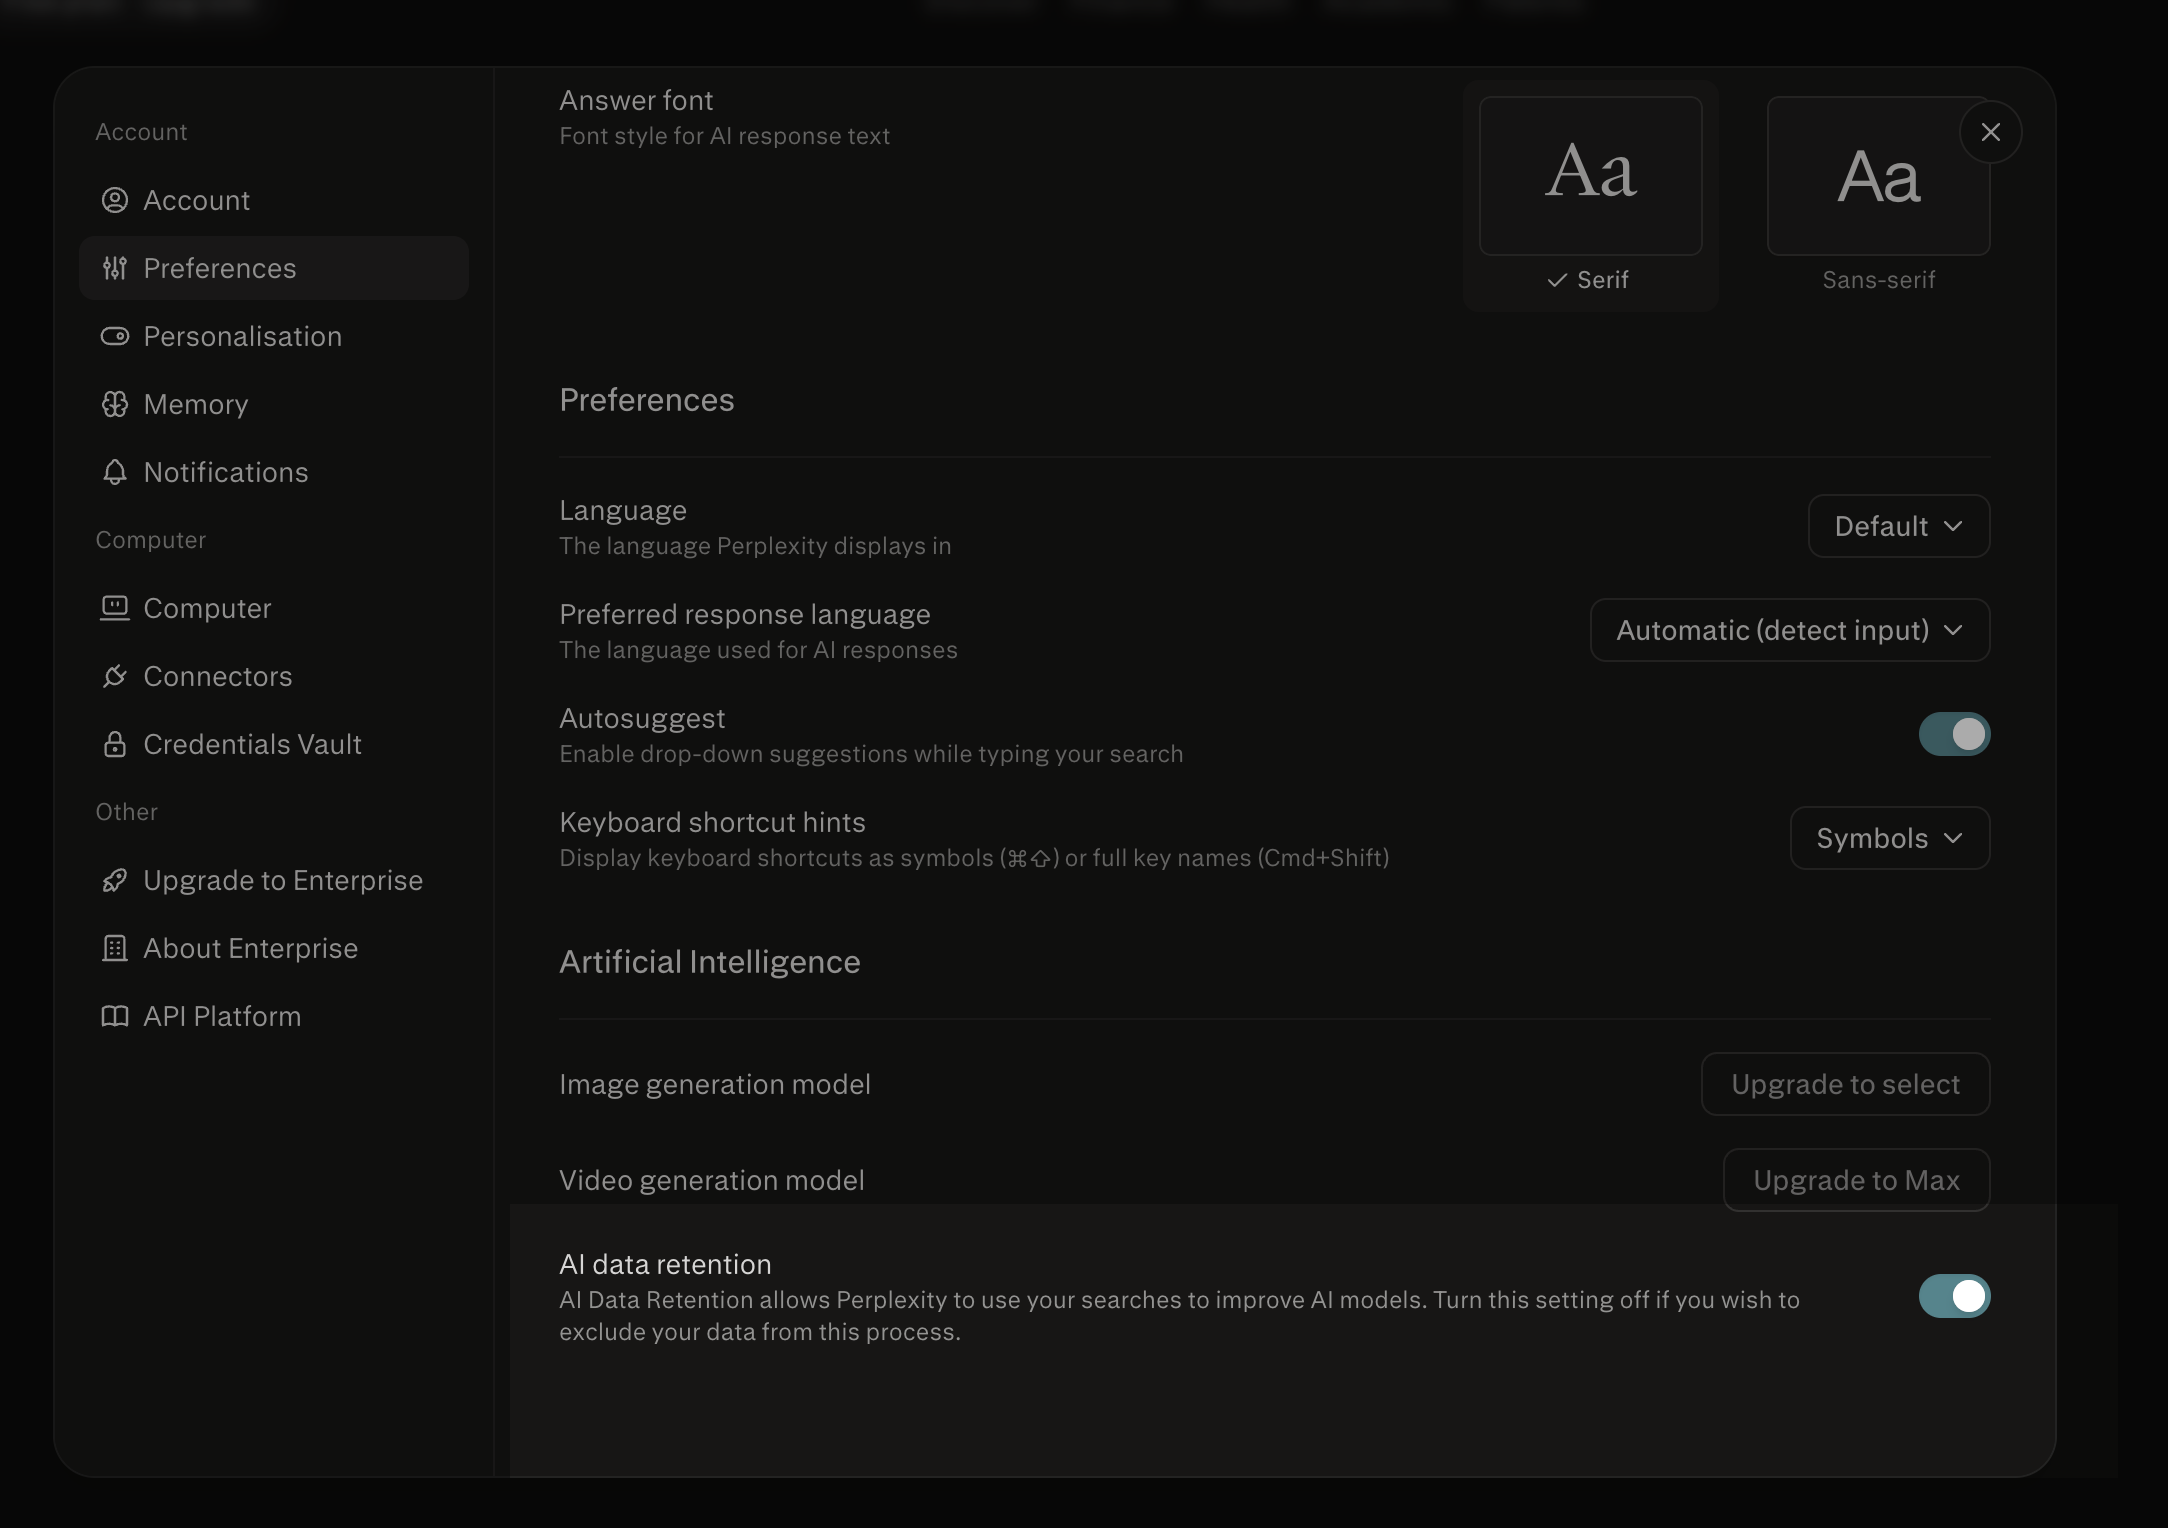This screenshot has width=2168, height=1528.
Task: Click the Keyboard shortcut hints label
Action: (x=712, y=822)
